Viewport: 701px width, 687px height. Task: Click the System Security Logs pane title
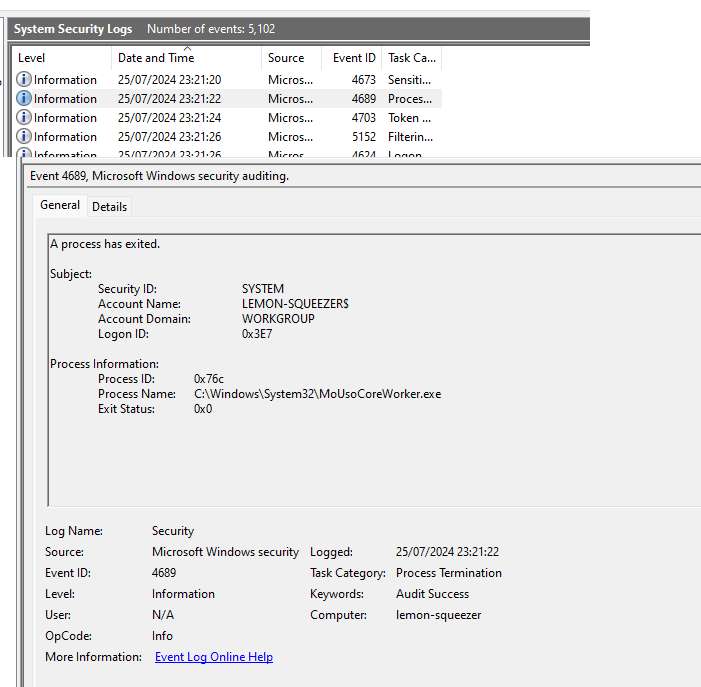pos(73,29)
